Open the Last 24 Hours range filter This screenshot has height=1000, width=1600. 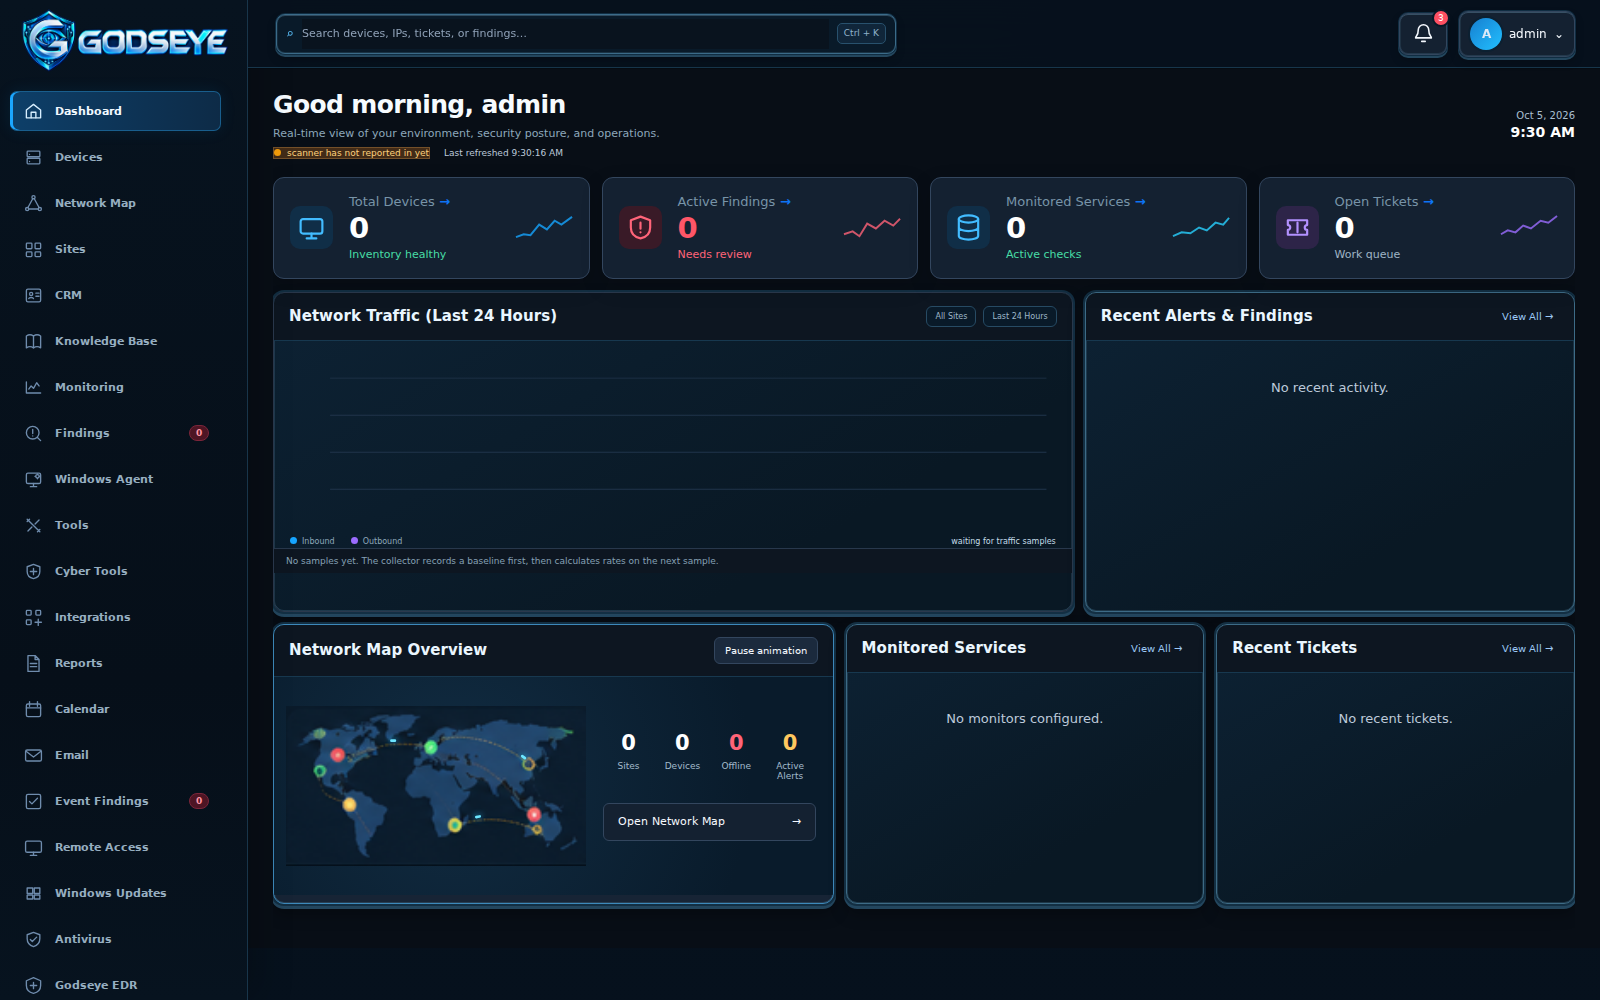pyautogui.click(x=1020, y=316)
